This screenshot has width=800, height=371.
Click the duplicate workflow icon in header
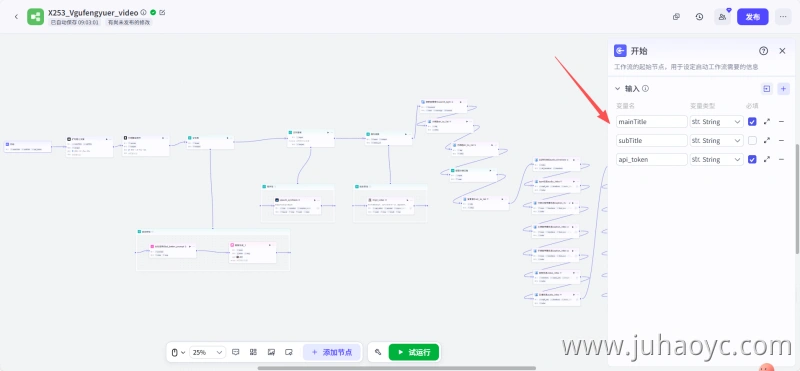pos(677,17)
